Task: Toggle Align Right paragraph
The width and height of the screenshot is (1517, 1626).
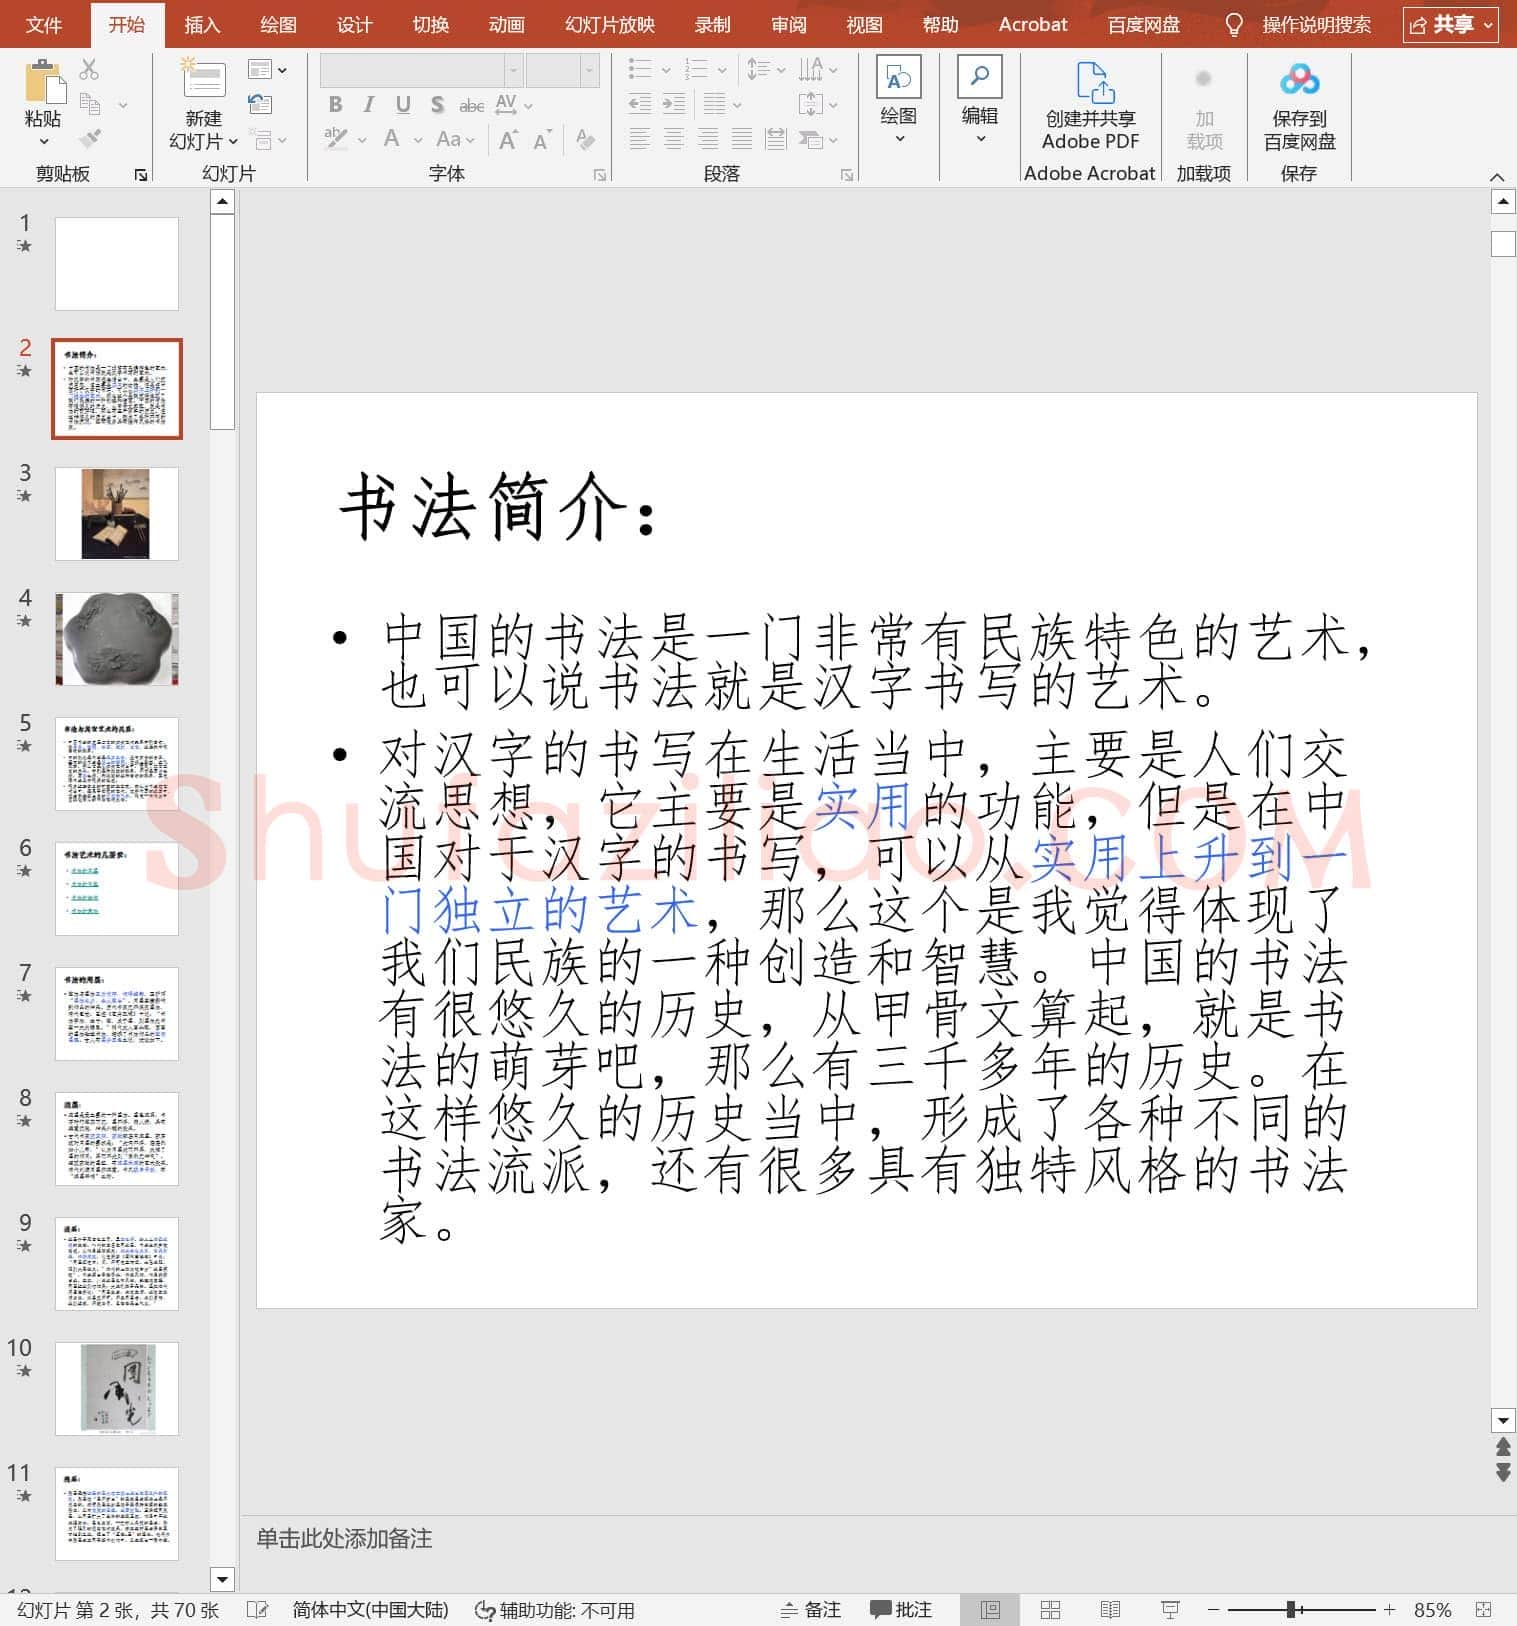Action: pyautogui.click(x=708, y=139)
